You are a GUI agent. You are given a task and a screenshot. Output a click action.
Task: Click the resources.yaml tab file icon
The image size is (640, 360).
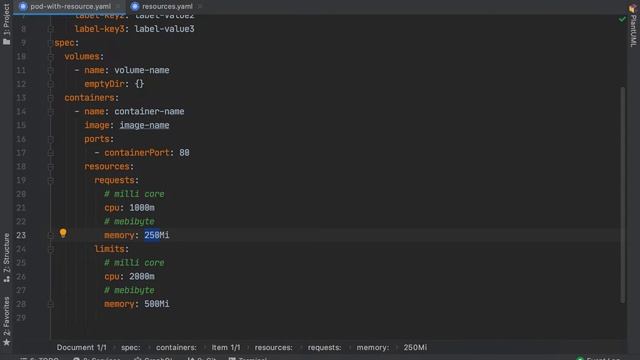pyautogui.click(x=135, y=6)
